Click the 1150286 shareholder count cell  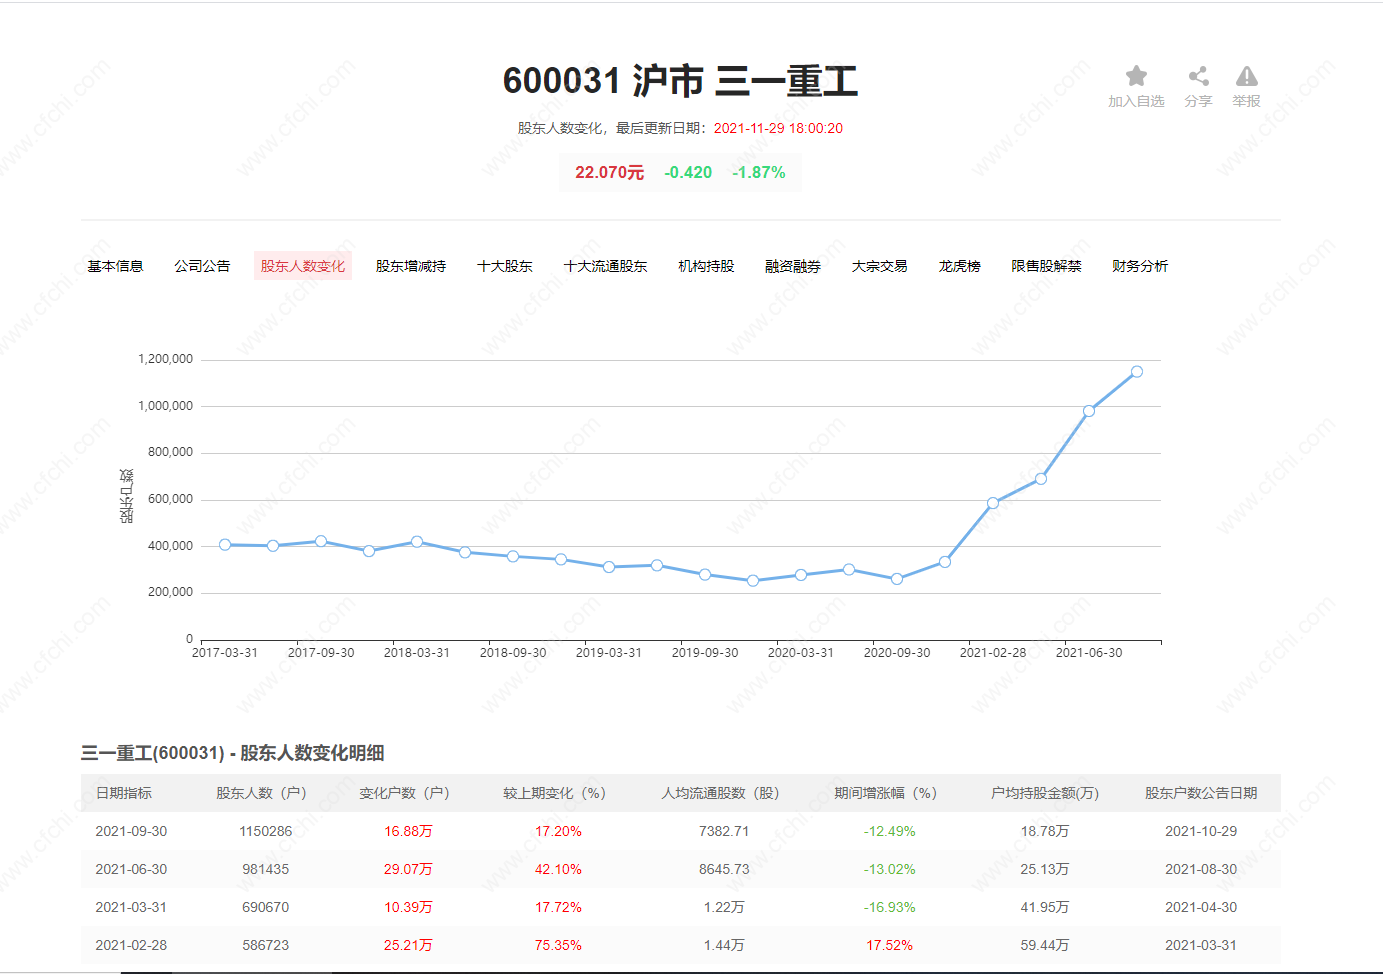tap(266, 831)
